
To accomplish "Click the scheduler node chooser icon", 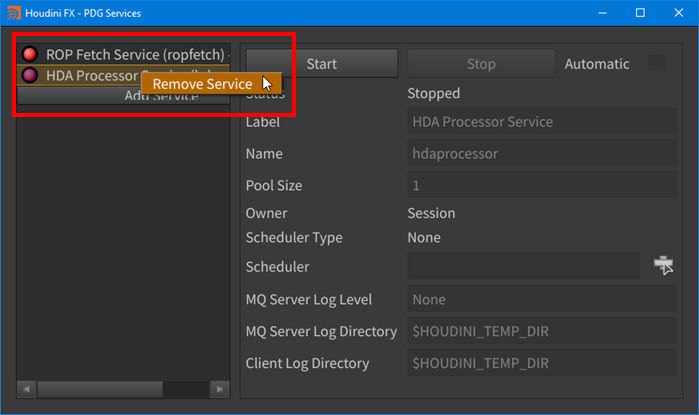I will [x=664, y=266].
